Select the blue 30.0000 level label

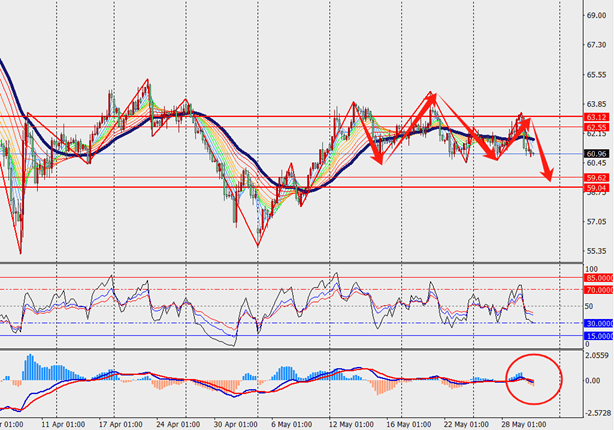tap(599, 323)
